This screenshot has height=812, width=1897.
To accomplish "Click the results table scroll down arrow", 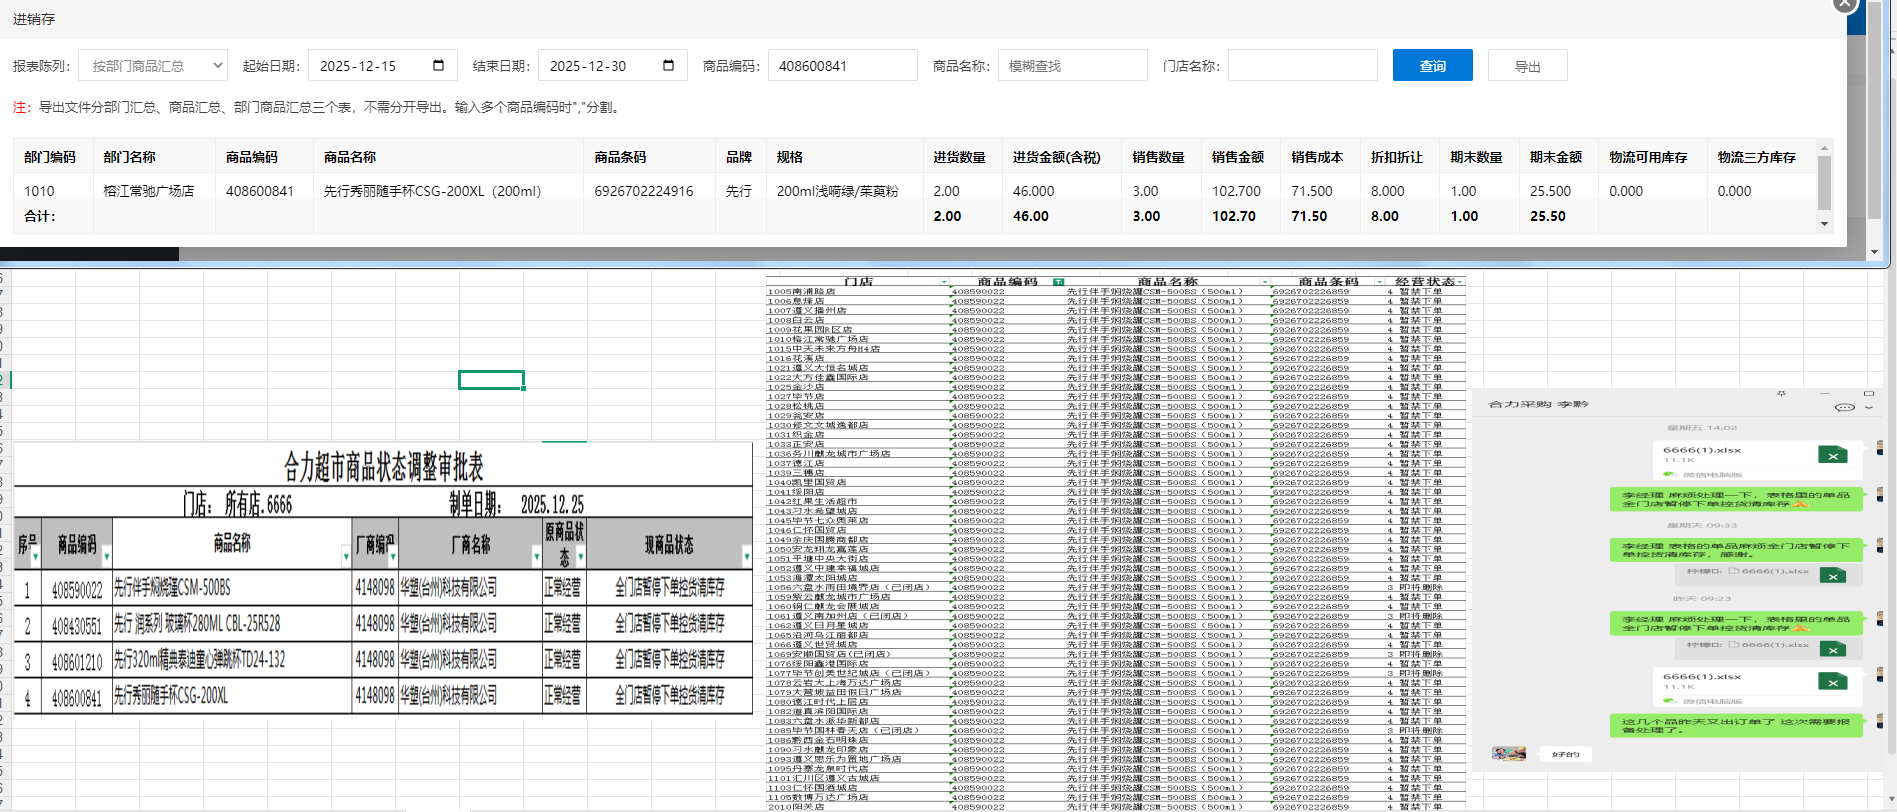I will pyautogui.click(x=1824, y=224).
